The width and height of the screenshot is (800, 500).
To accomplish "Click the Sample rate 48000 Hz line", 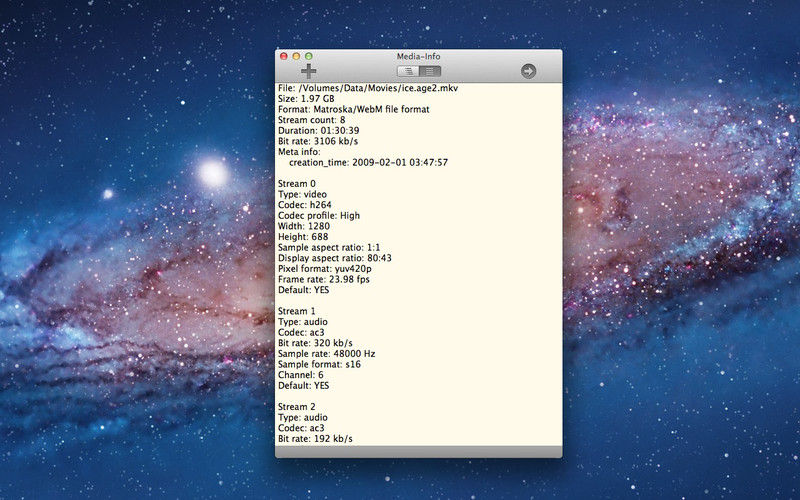I will 327,354.
